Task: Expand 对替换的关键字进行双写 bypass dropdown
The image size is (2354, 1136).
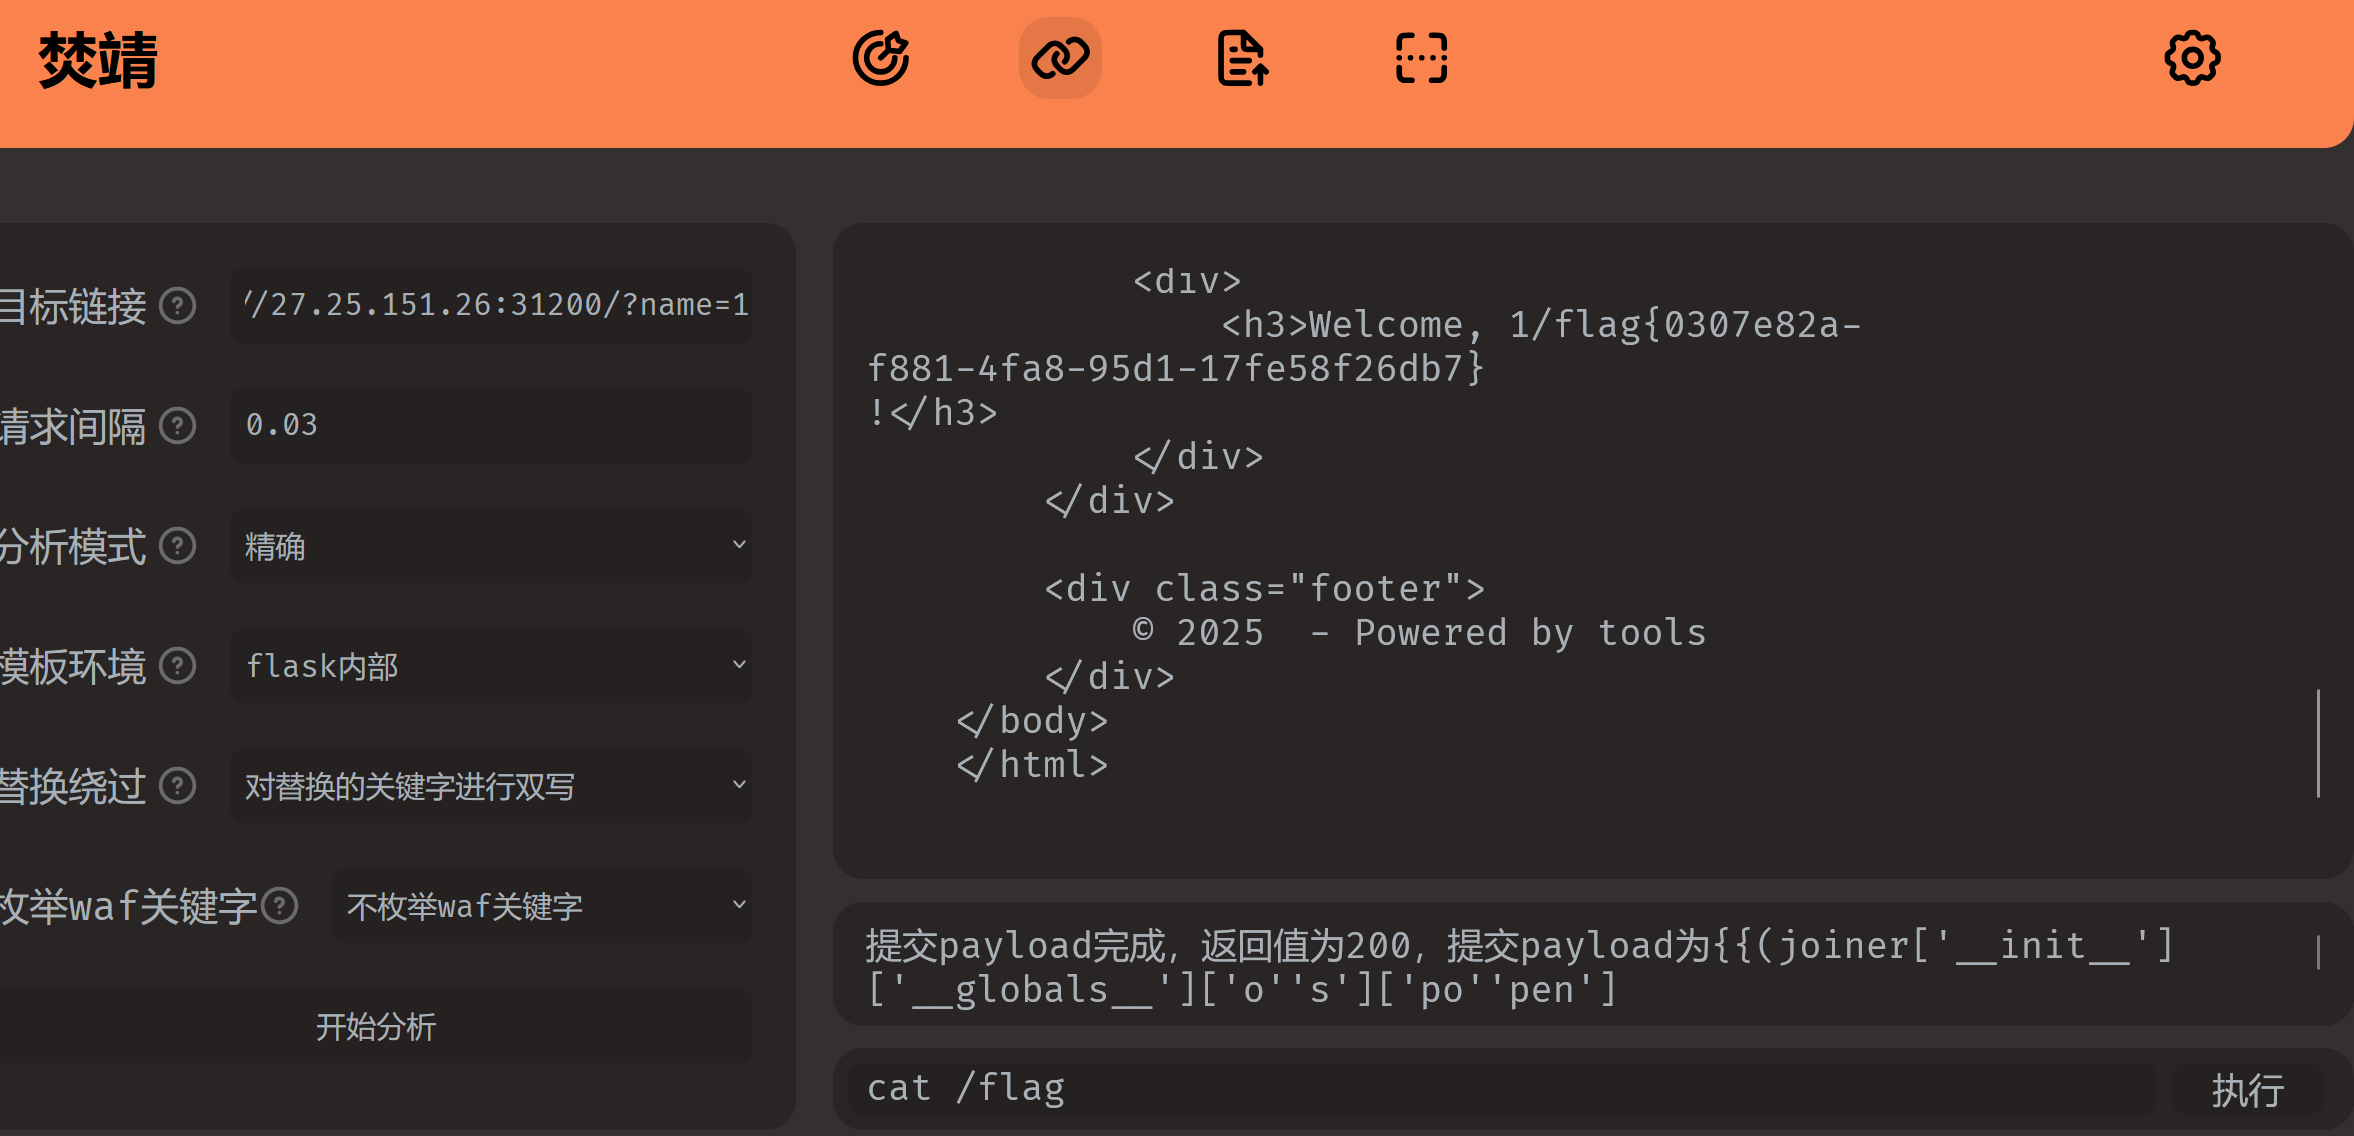Action: coord(490,786)
